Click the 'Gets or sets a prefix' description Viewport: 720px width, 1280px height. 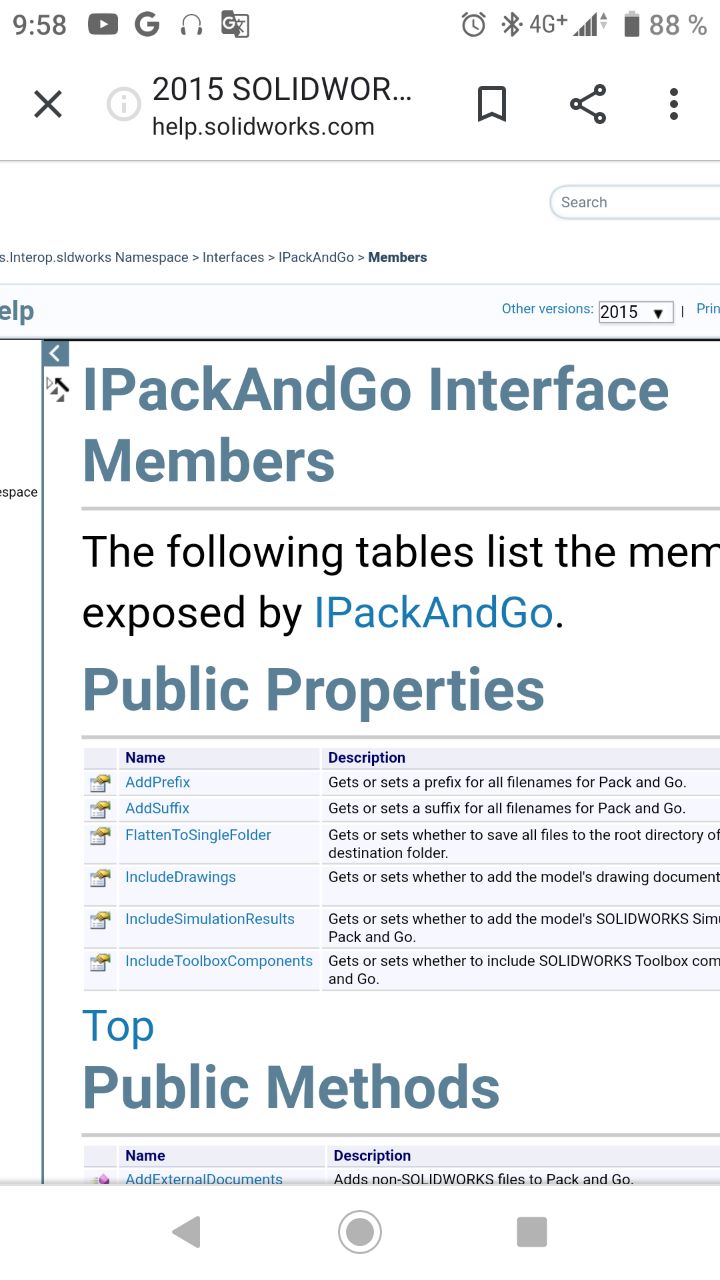click(507, 782)
